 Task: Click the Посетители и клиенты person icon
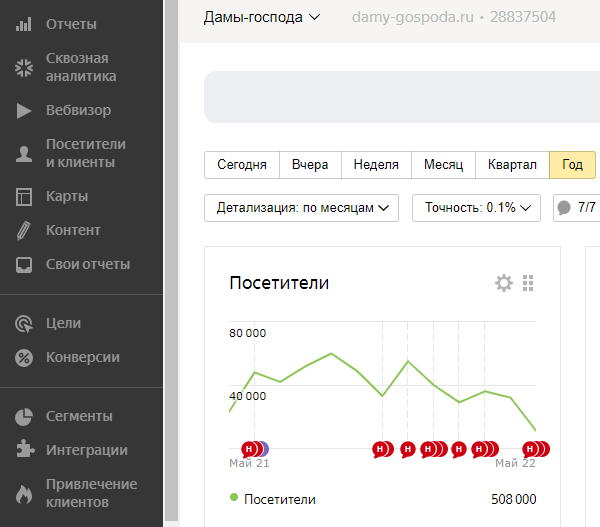pos(24,154)
